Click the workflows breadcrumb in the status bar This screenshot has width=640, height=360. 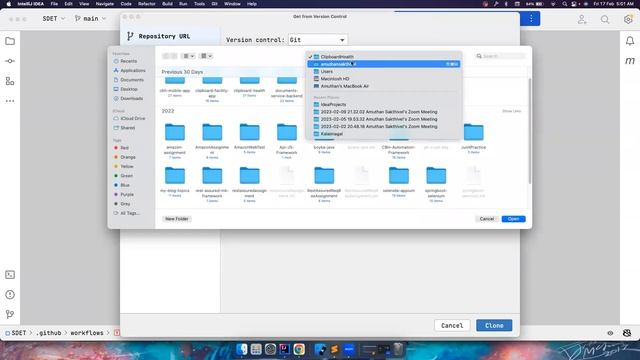pyautogui.click(x=87, y=333)
